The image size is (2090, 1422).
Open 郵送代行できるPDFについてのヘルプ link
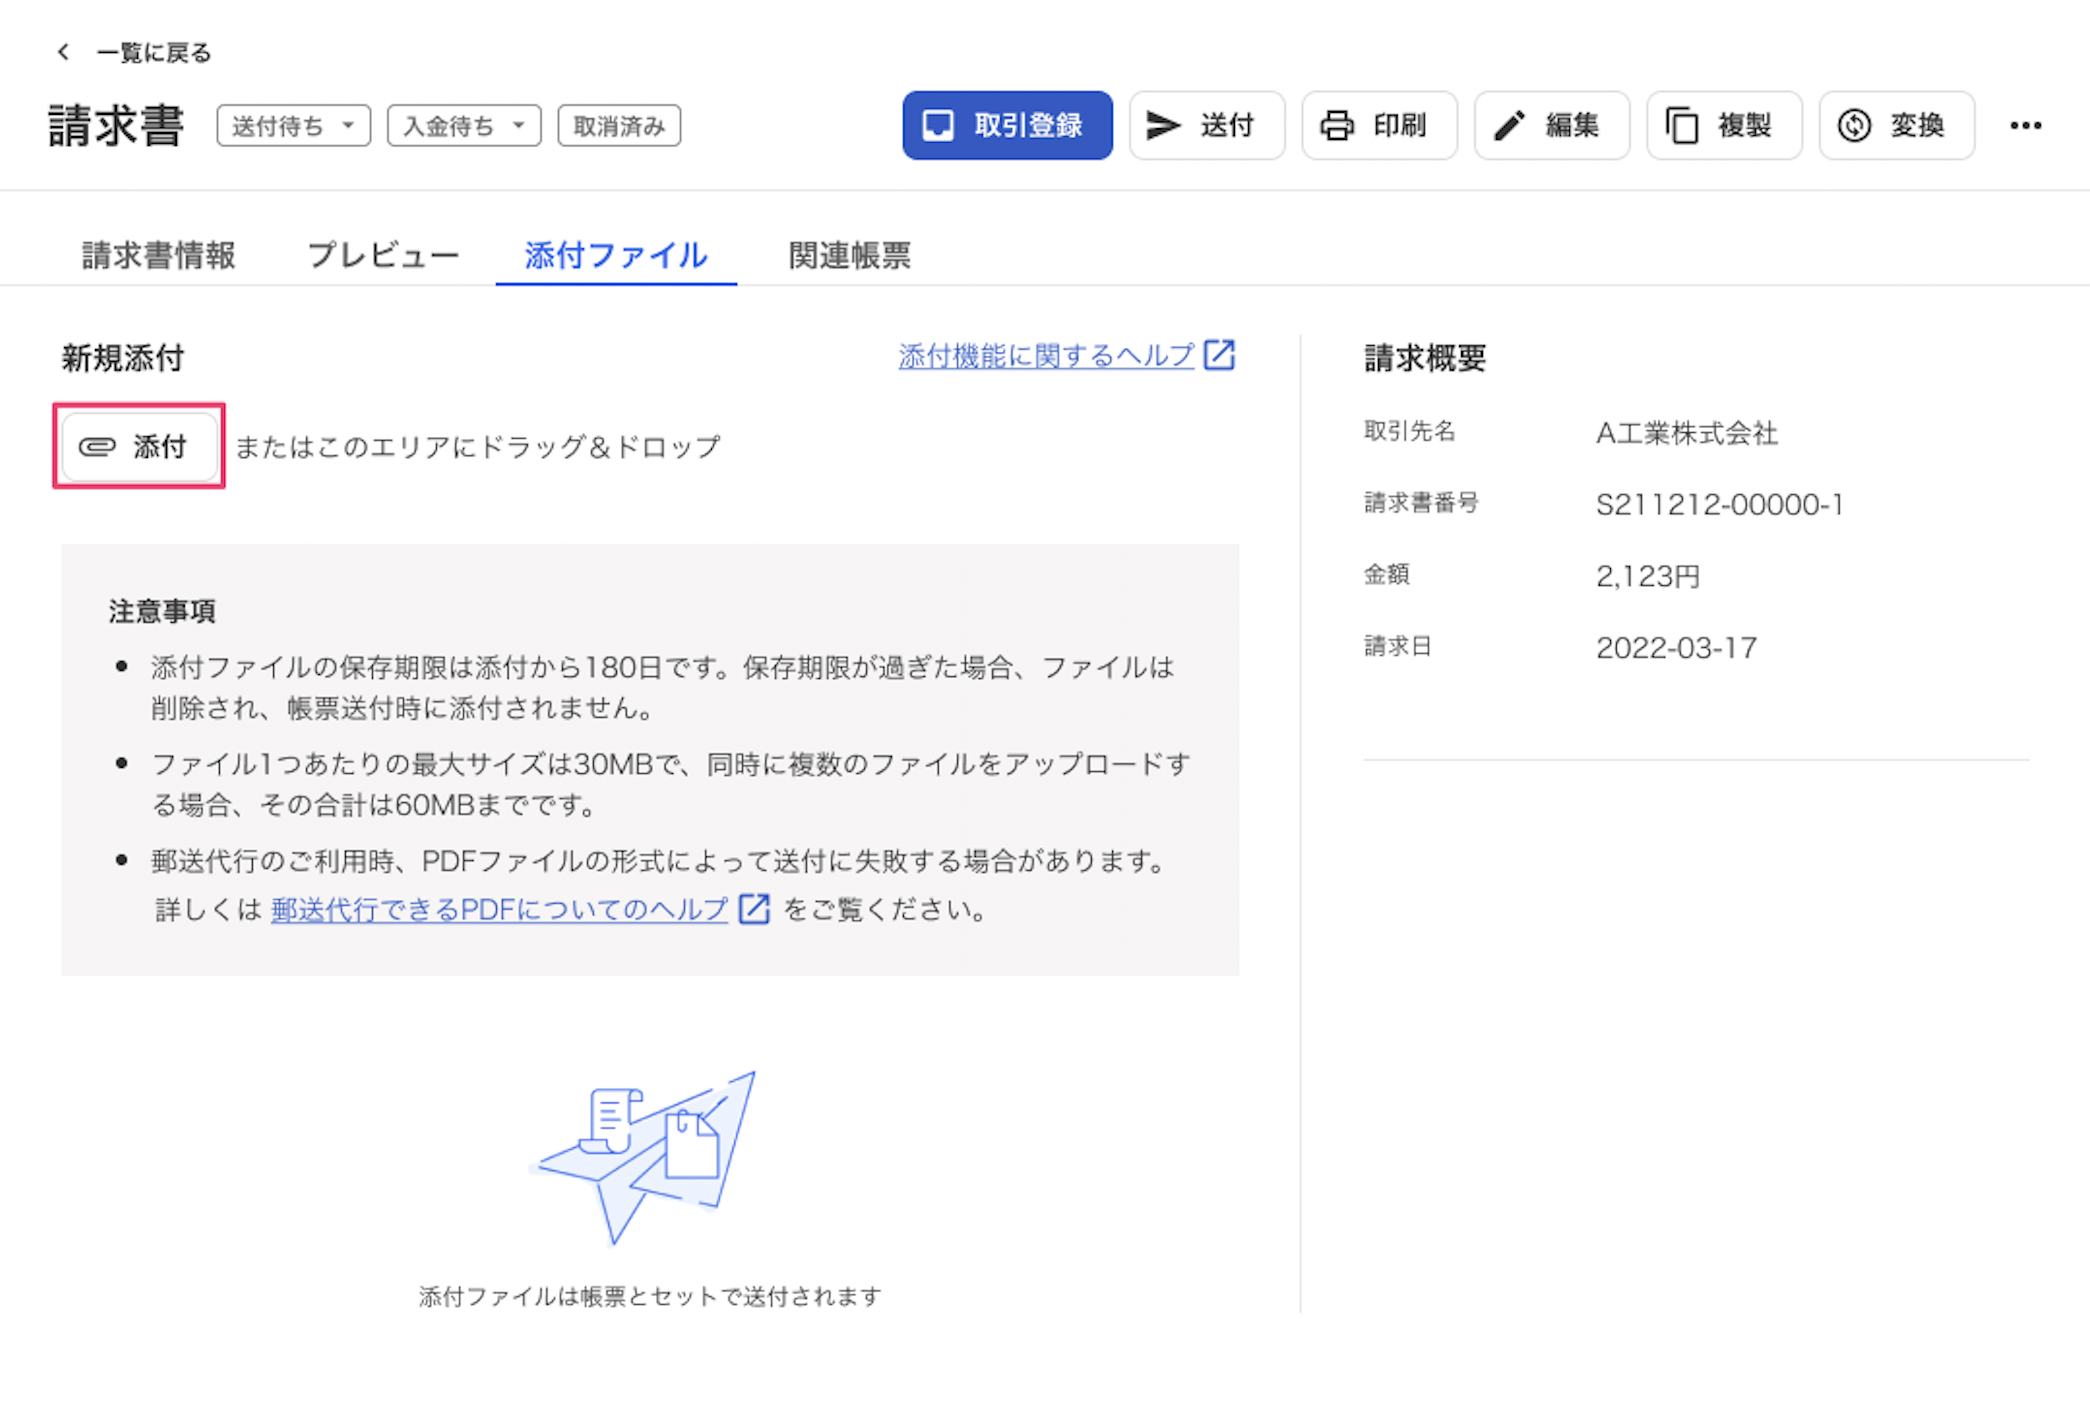click(499, 909)
